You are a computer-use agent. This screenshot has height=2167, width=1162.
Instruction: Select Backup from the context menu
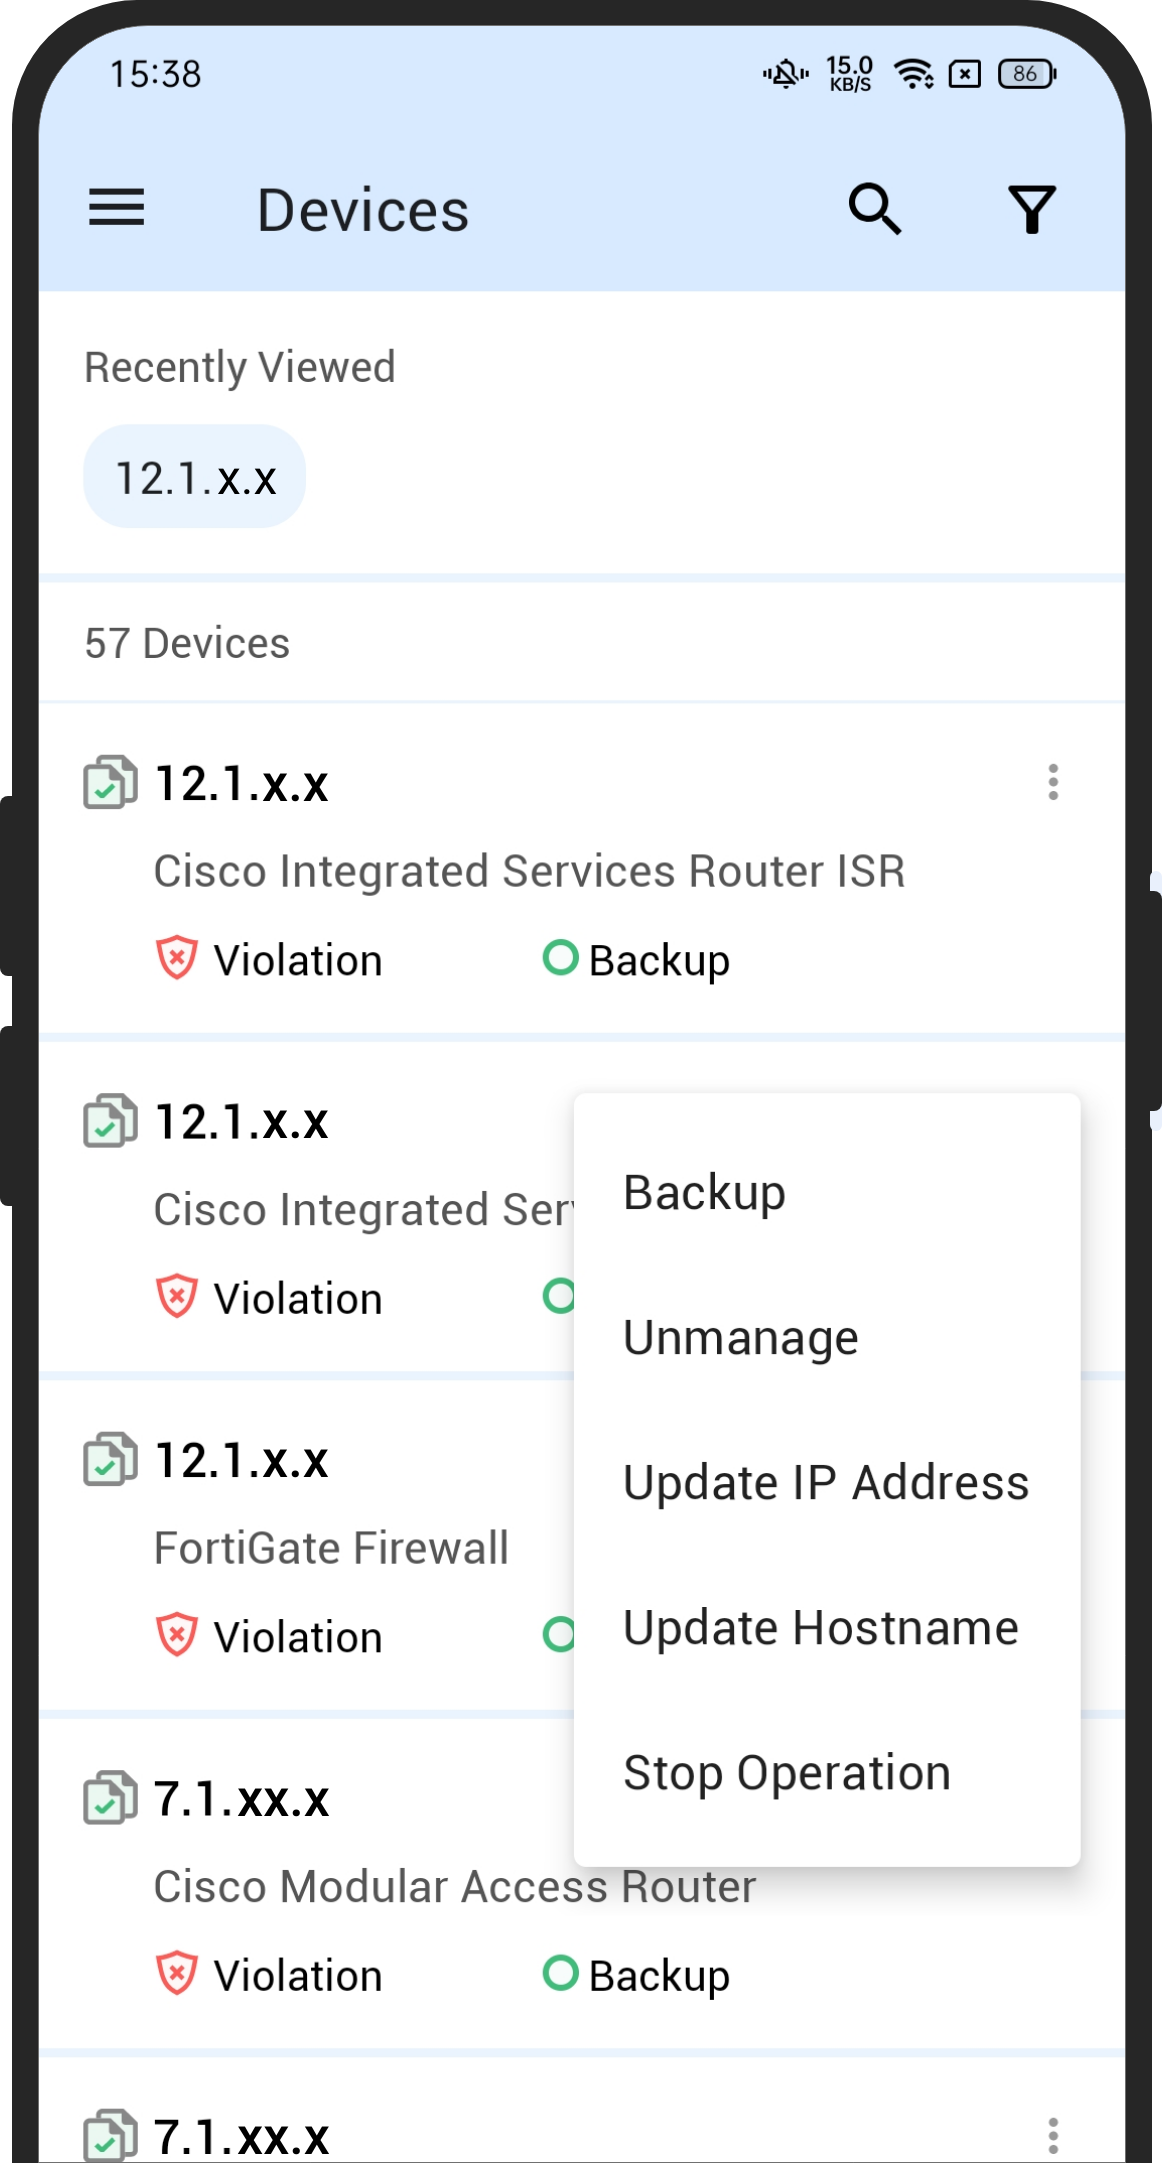click(704, 1192)
